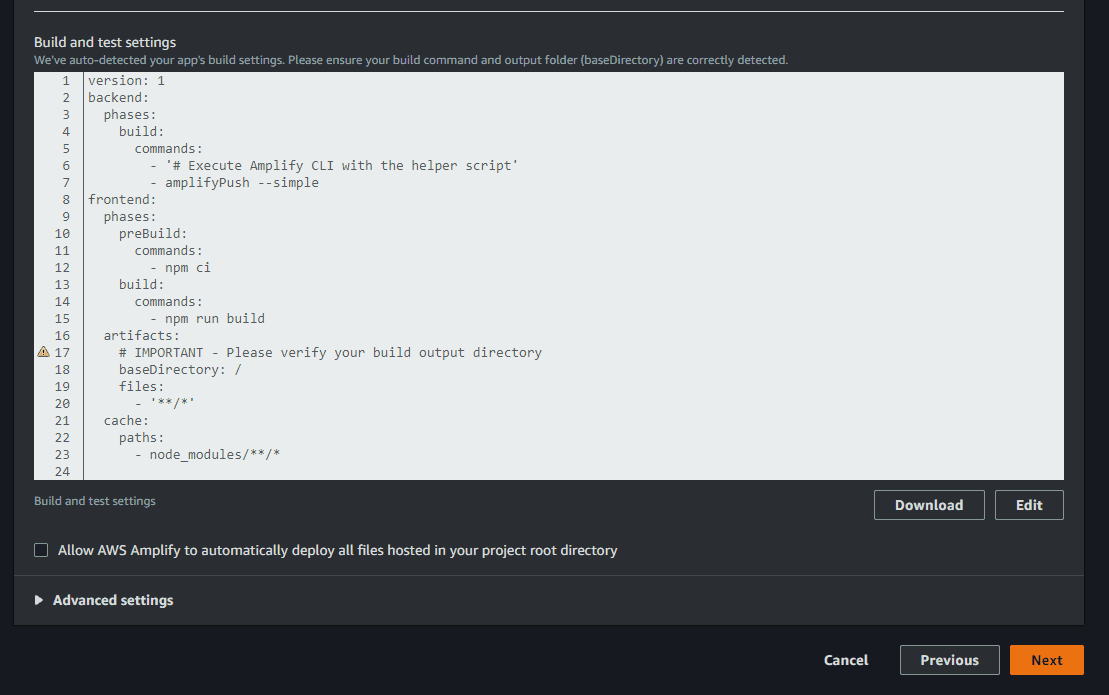Cancel the app setup
The image size is (1109, 695).
click(845, 660)
